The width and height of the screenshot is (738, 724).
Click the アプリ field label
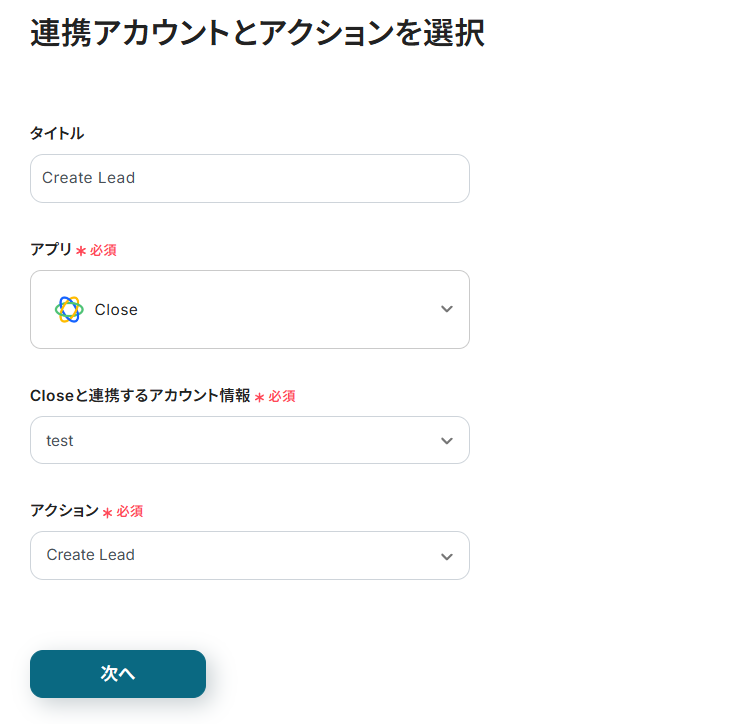(x=51, y=249)
